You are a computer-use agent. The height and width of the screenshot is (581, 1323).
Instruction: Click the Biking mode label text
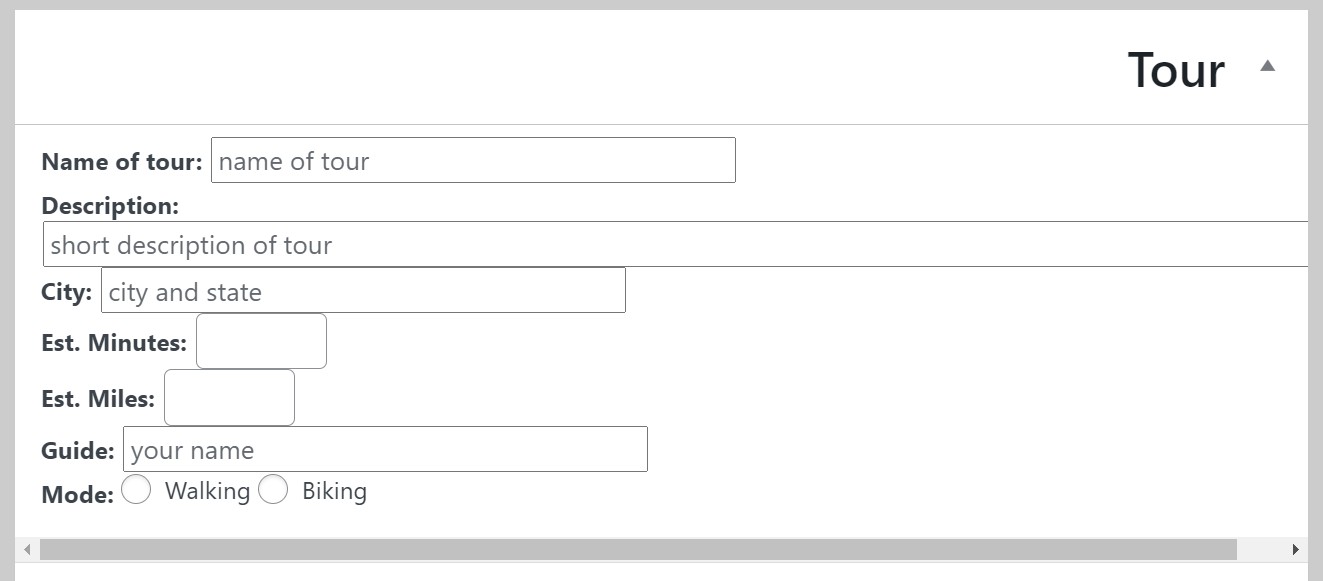point(334,491)
